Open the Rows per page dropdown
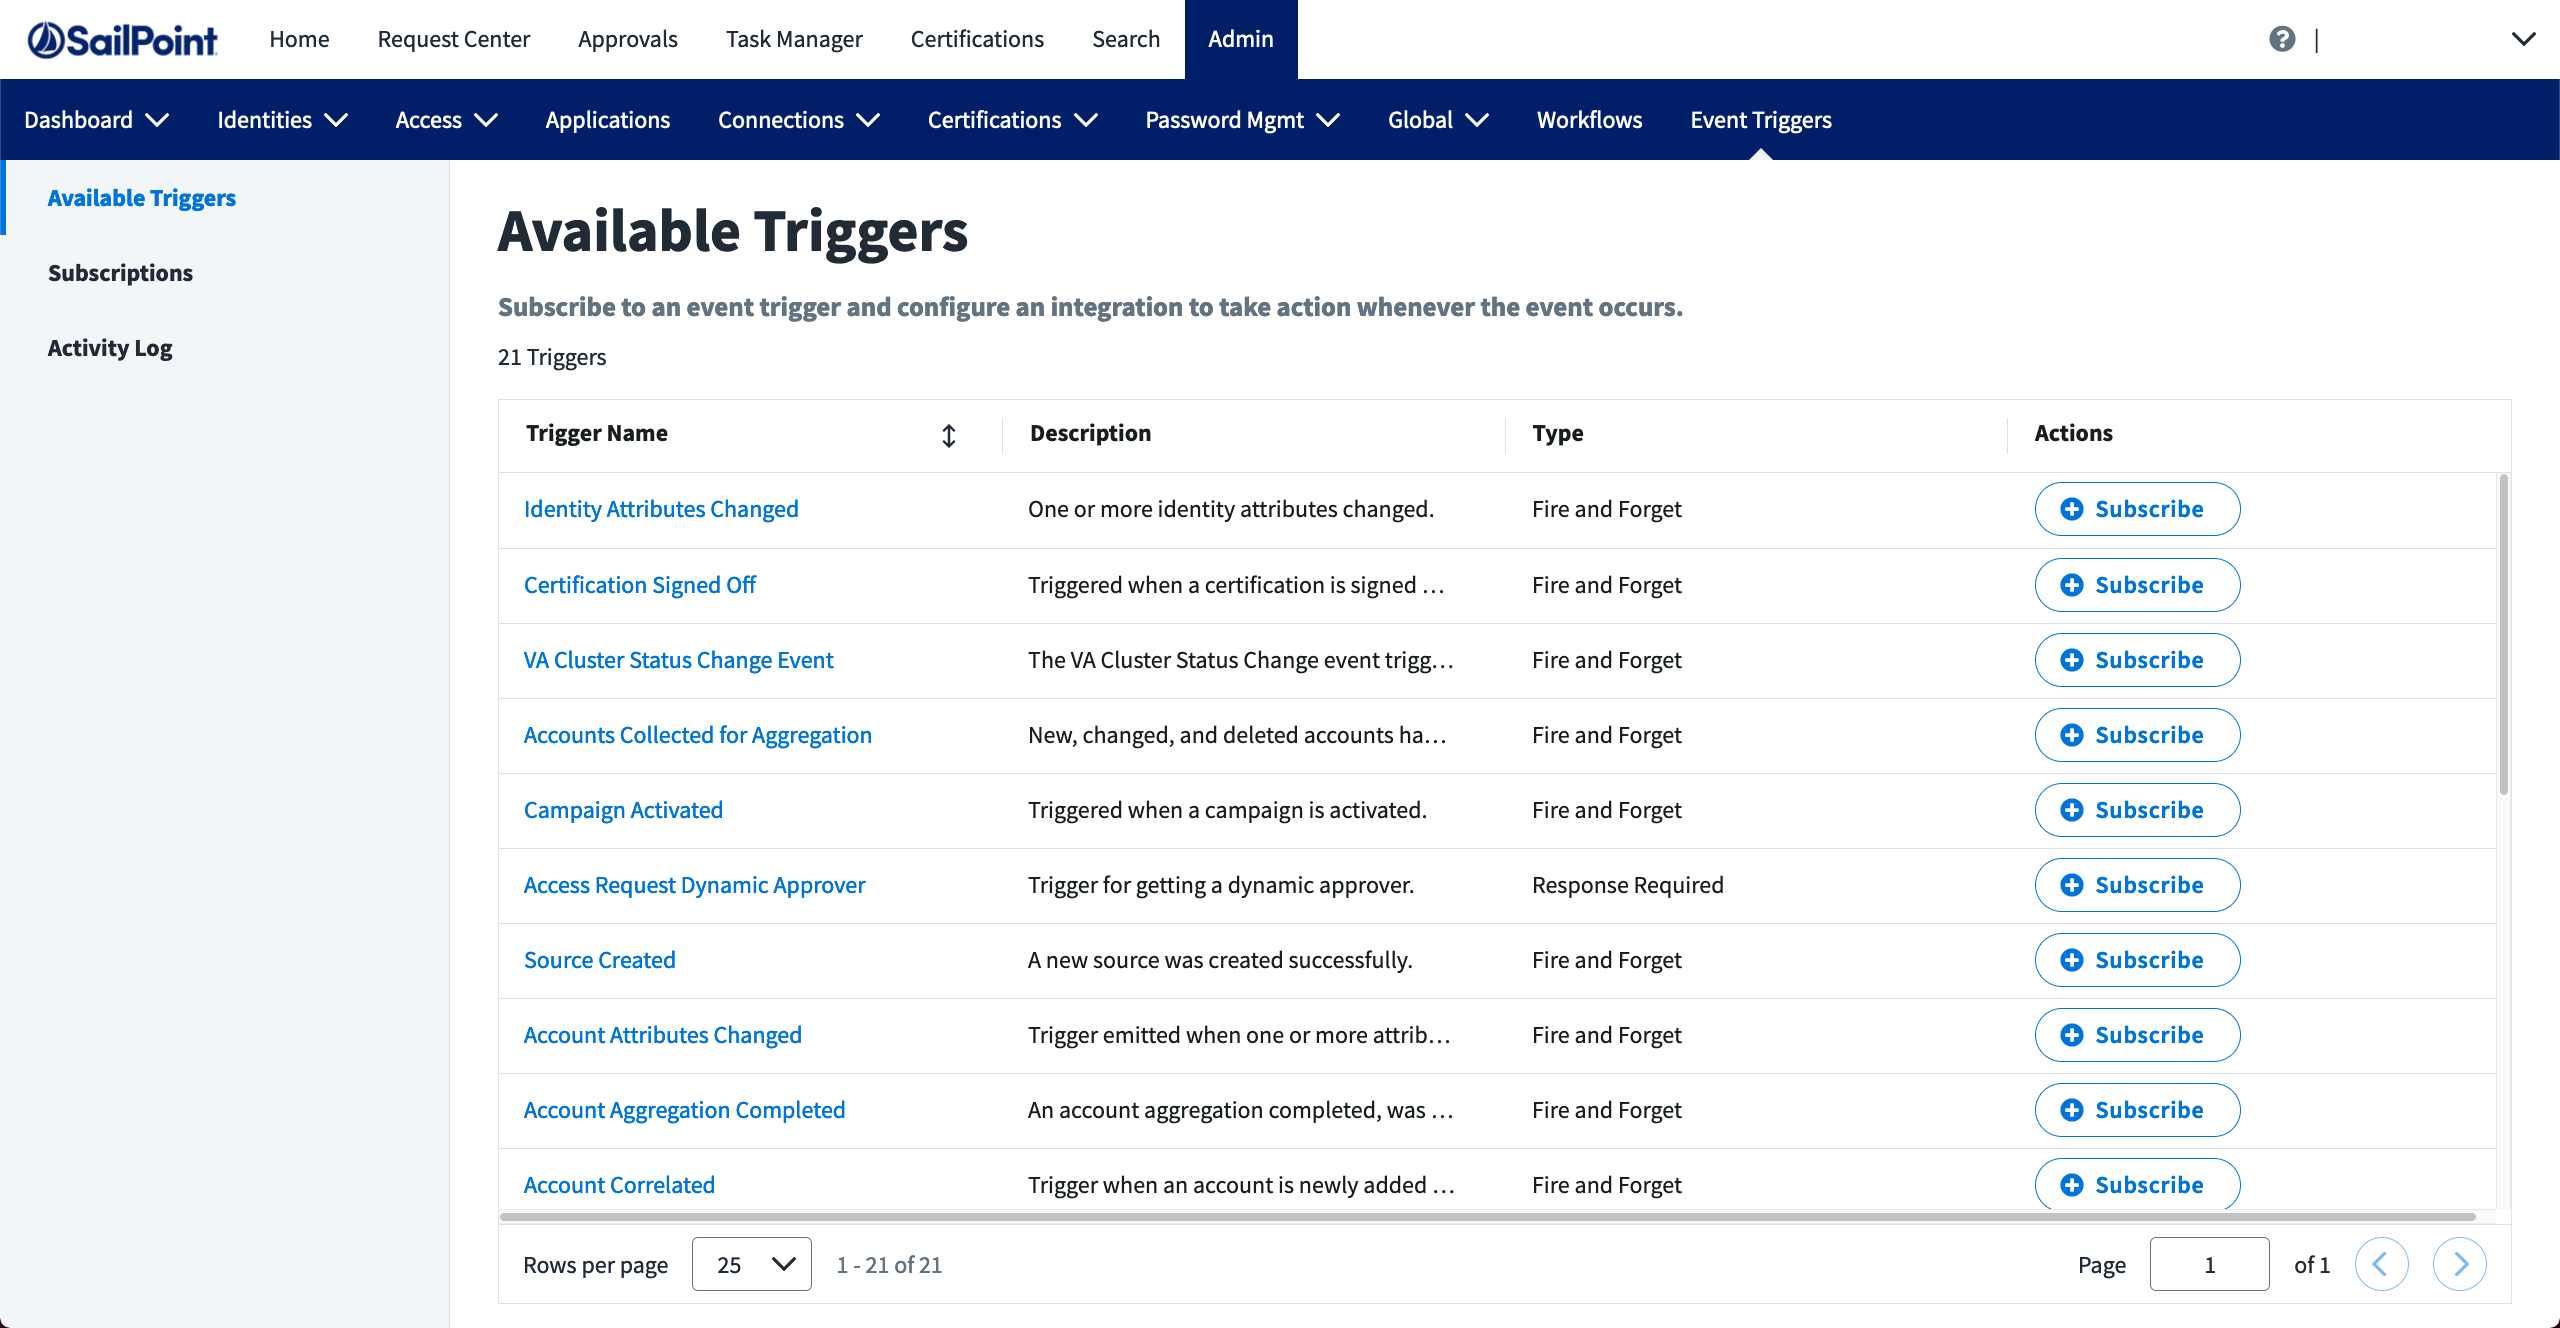Viewport: 2560px width, 1328px height. [751, 1264]
